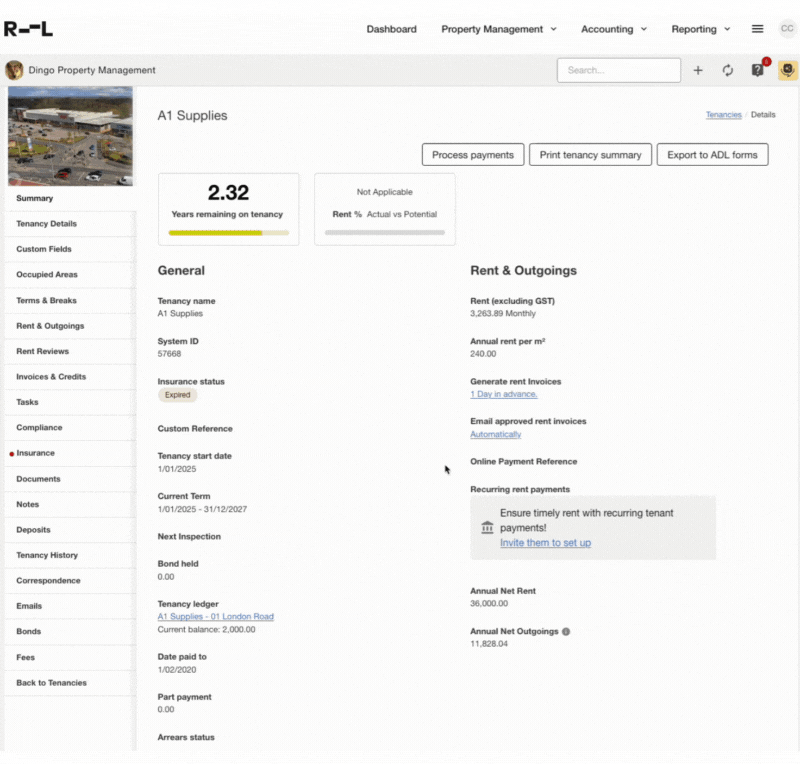Open help icon with notification badge
This screenshot has height=764, width=800.
758,70
